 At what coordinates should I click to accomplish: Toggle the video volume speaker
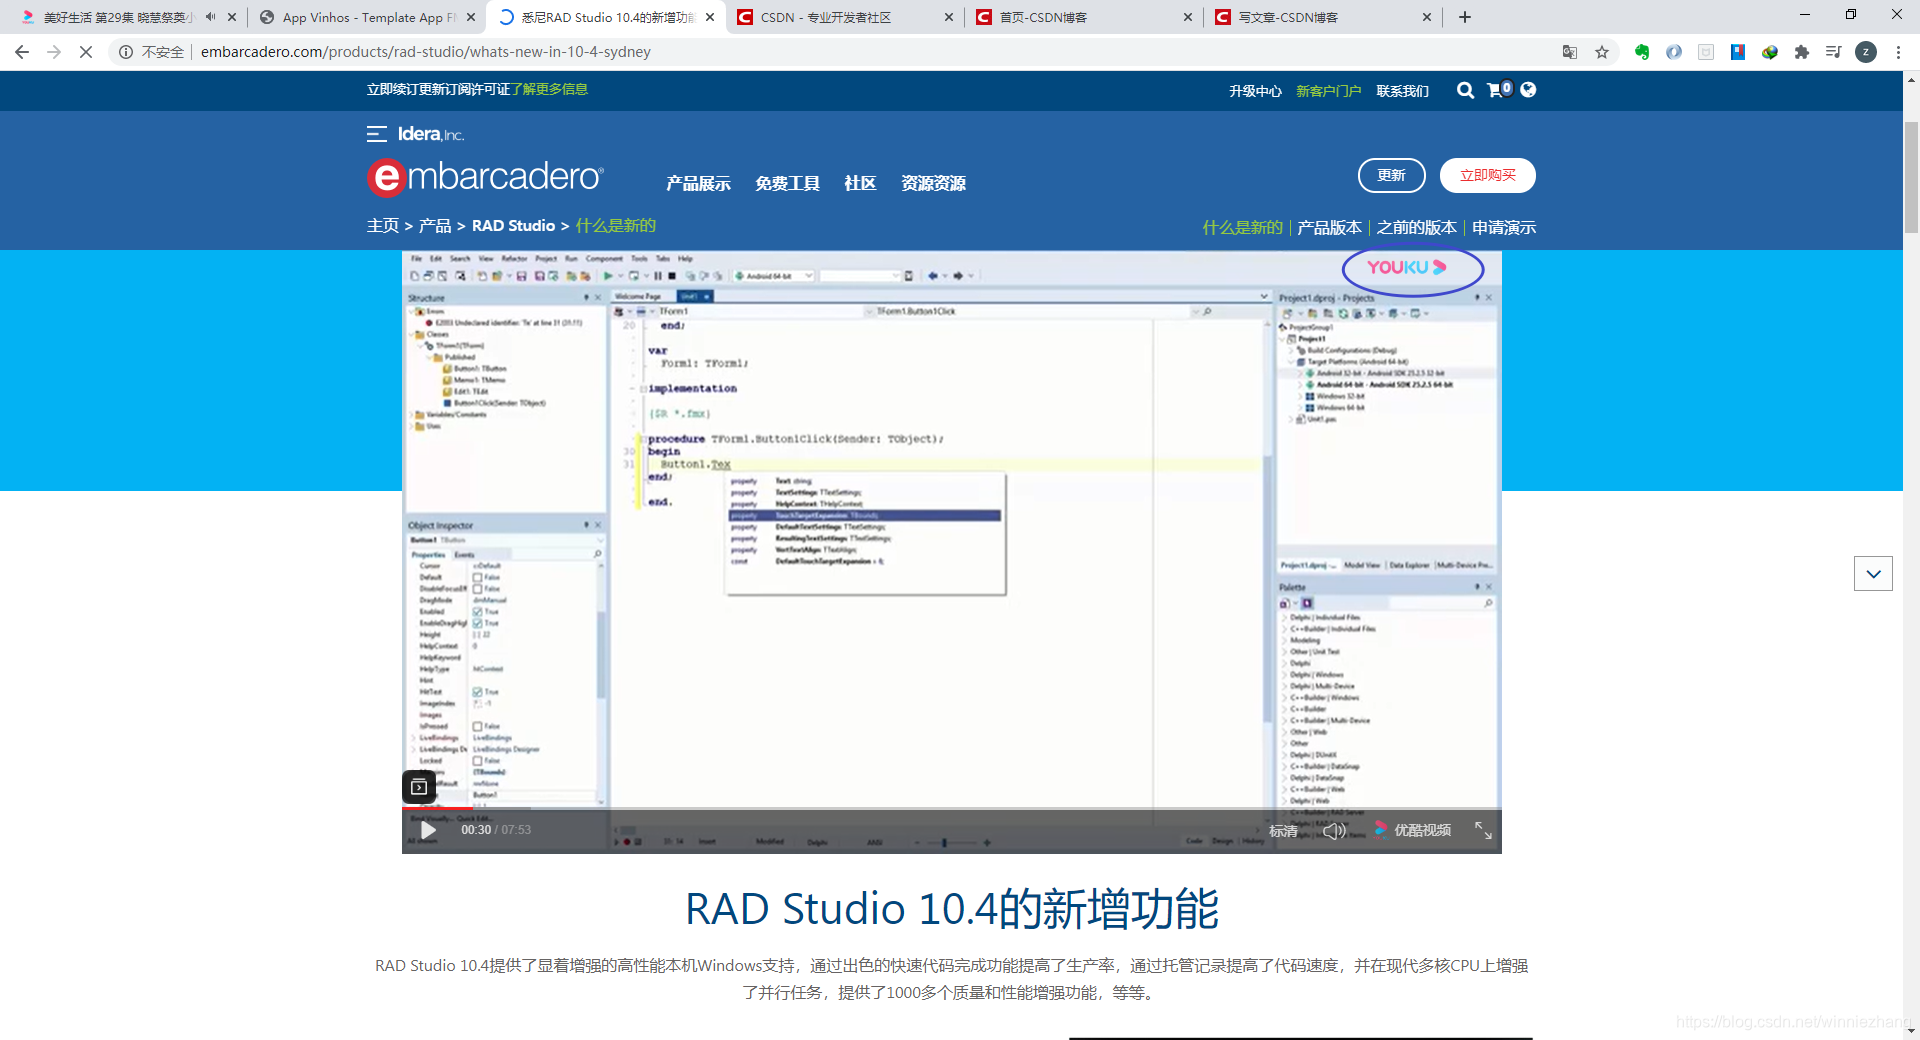[x=1334, y=831]
